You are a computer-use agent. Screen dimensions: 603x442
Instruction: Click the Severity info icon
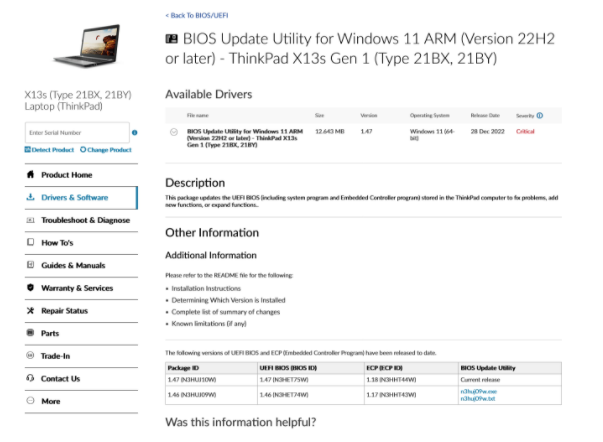[x=540, y=115]
